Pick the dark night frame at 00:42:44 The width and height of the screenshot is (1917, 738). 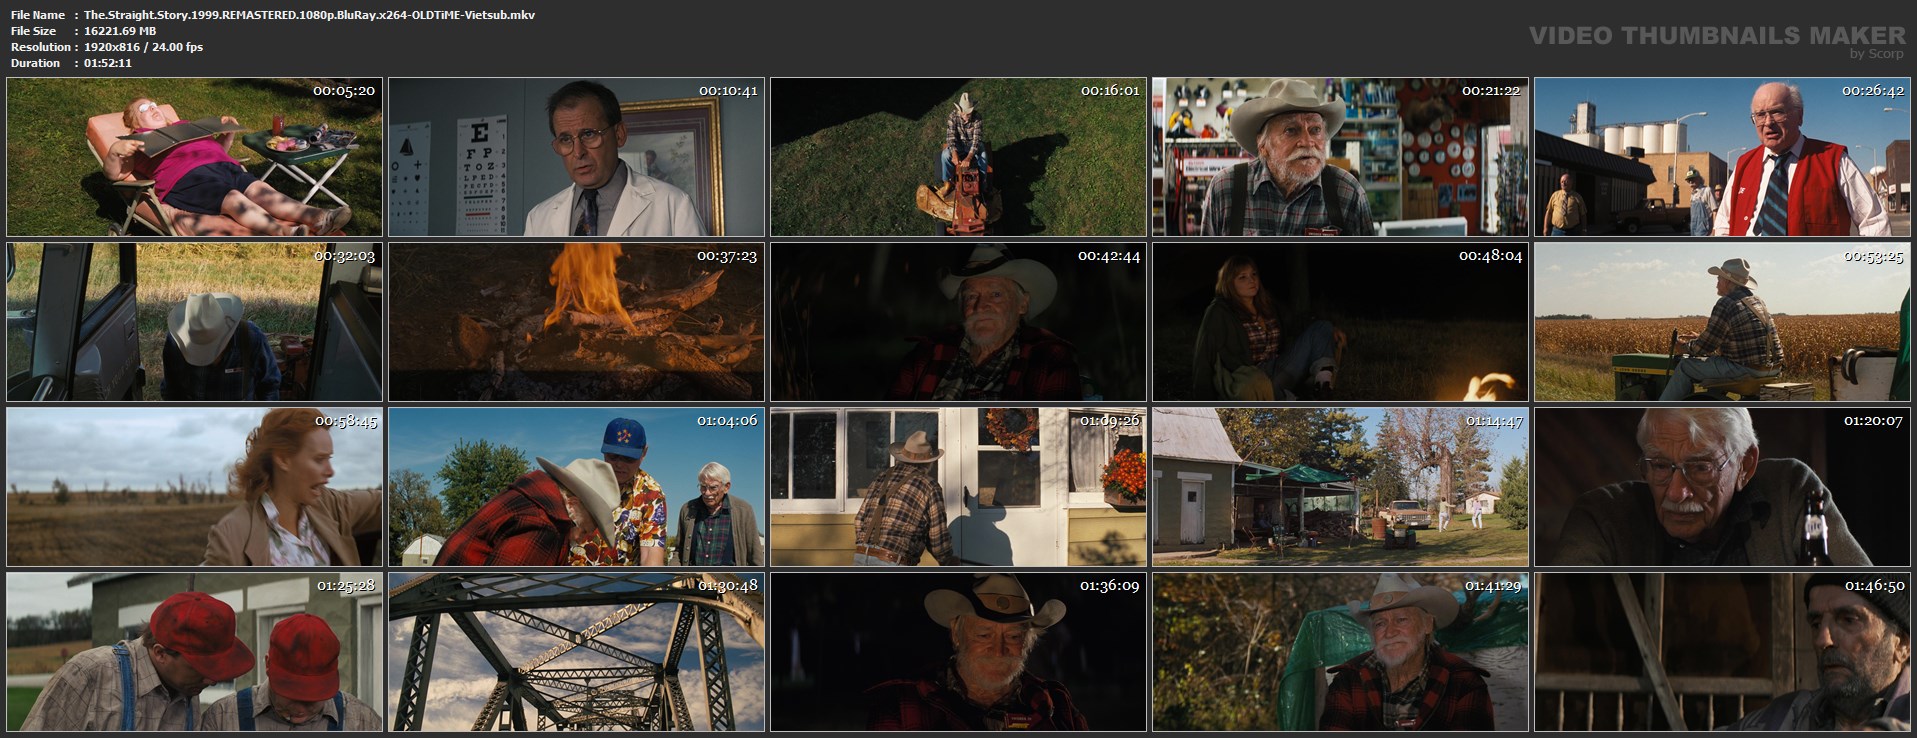(x=958, y=322)
